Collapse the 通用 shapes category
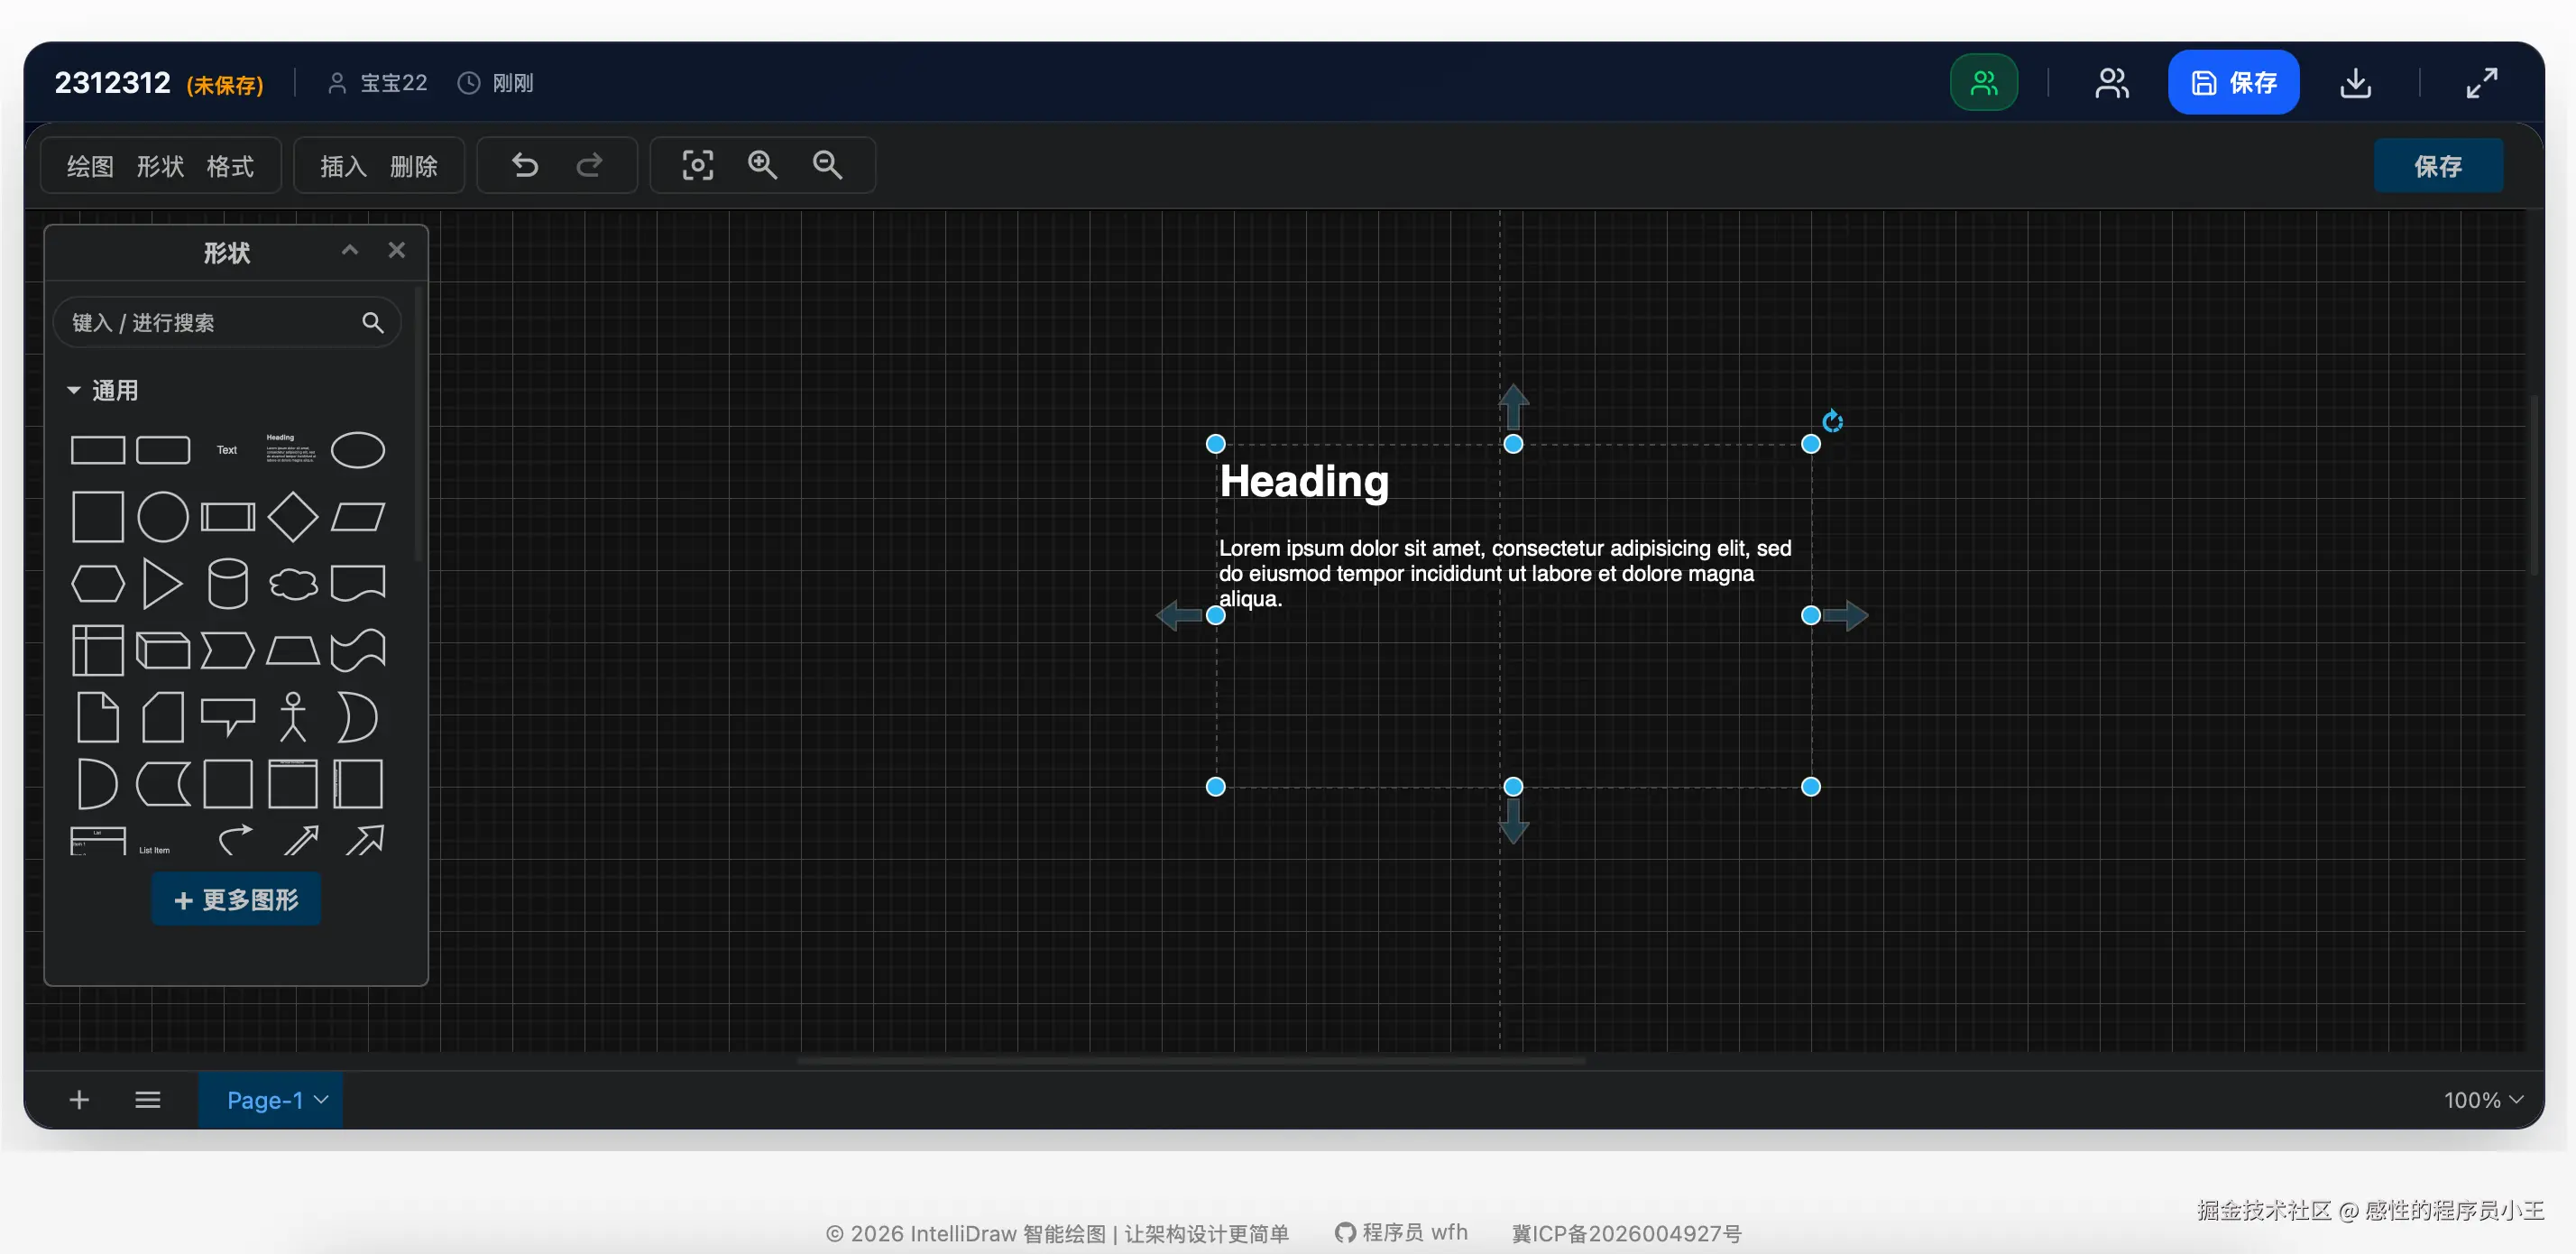This screenshot has width=2576, height=1254. click(74, 390)
